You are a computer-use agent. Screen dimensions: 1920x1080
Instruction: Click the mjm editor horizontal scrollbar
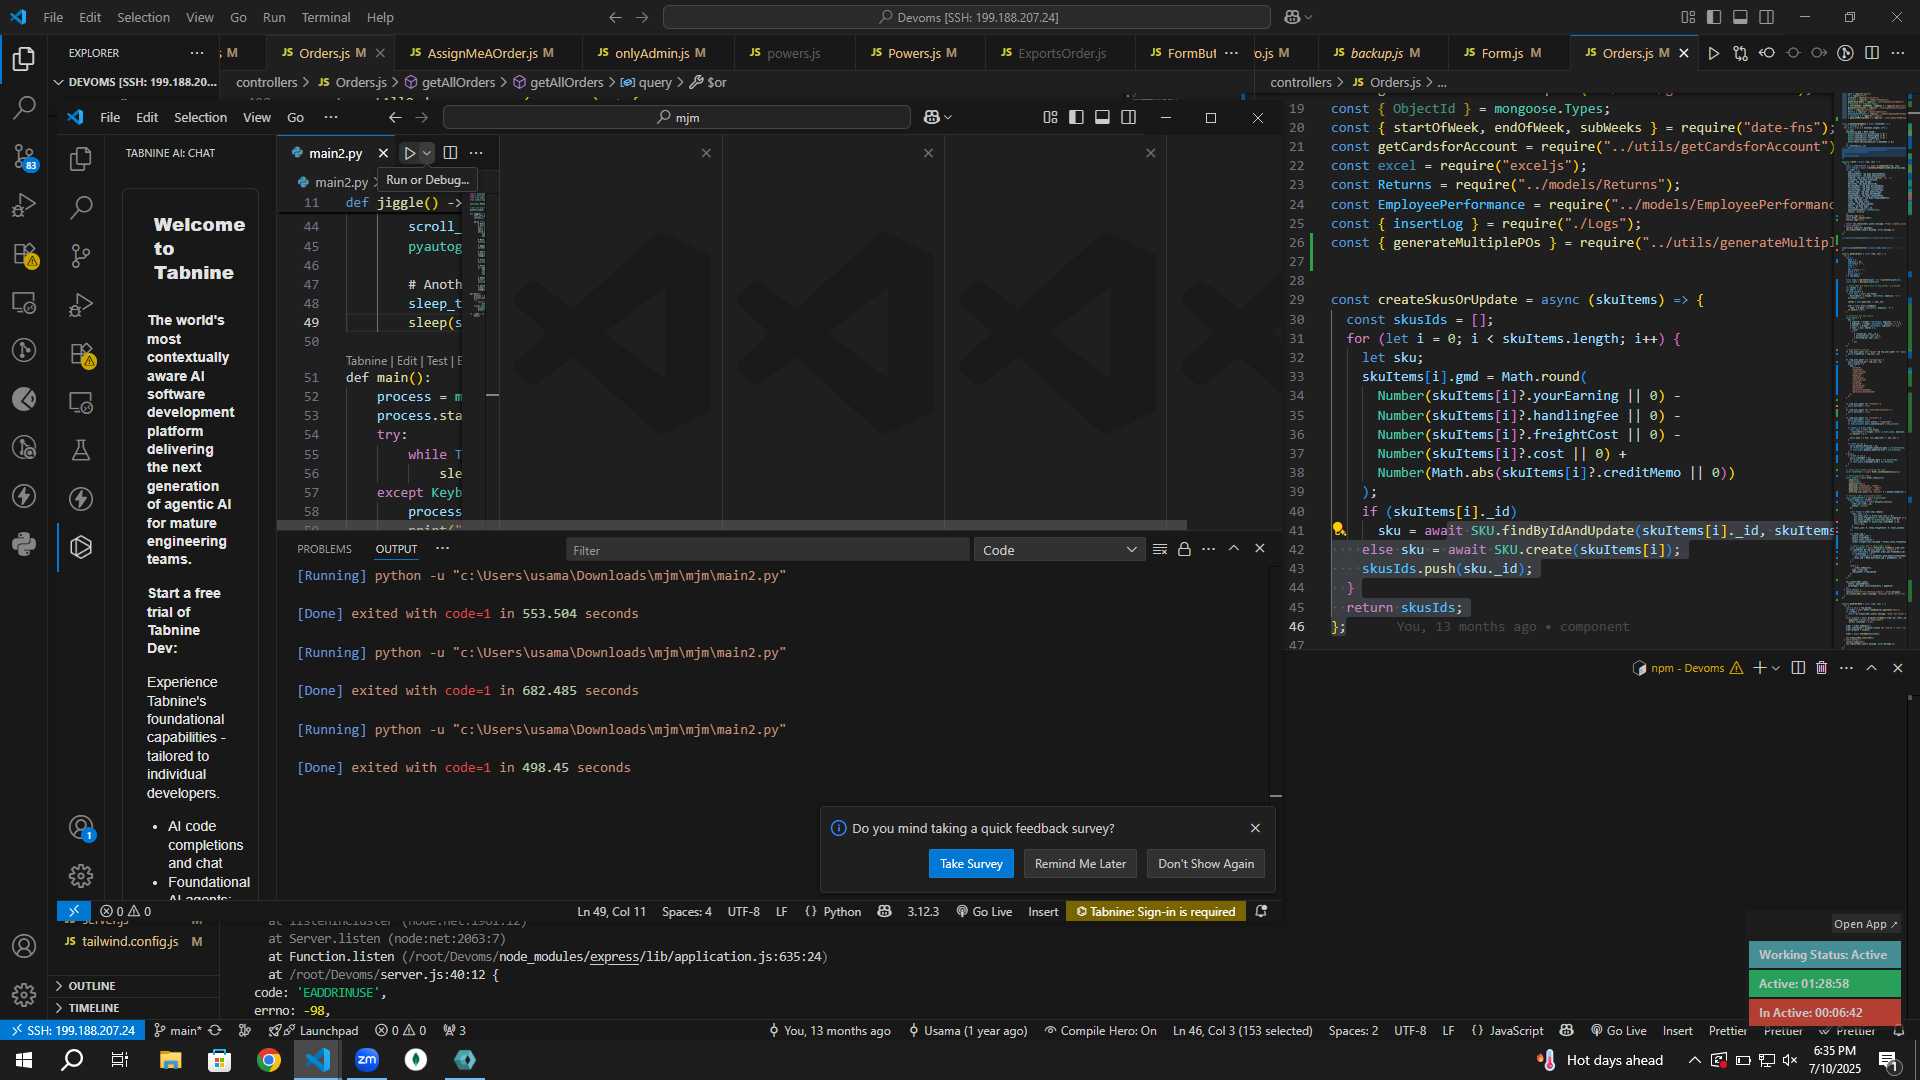(x=732, y=525)
